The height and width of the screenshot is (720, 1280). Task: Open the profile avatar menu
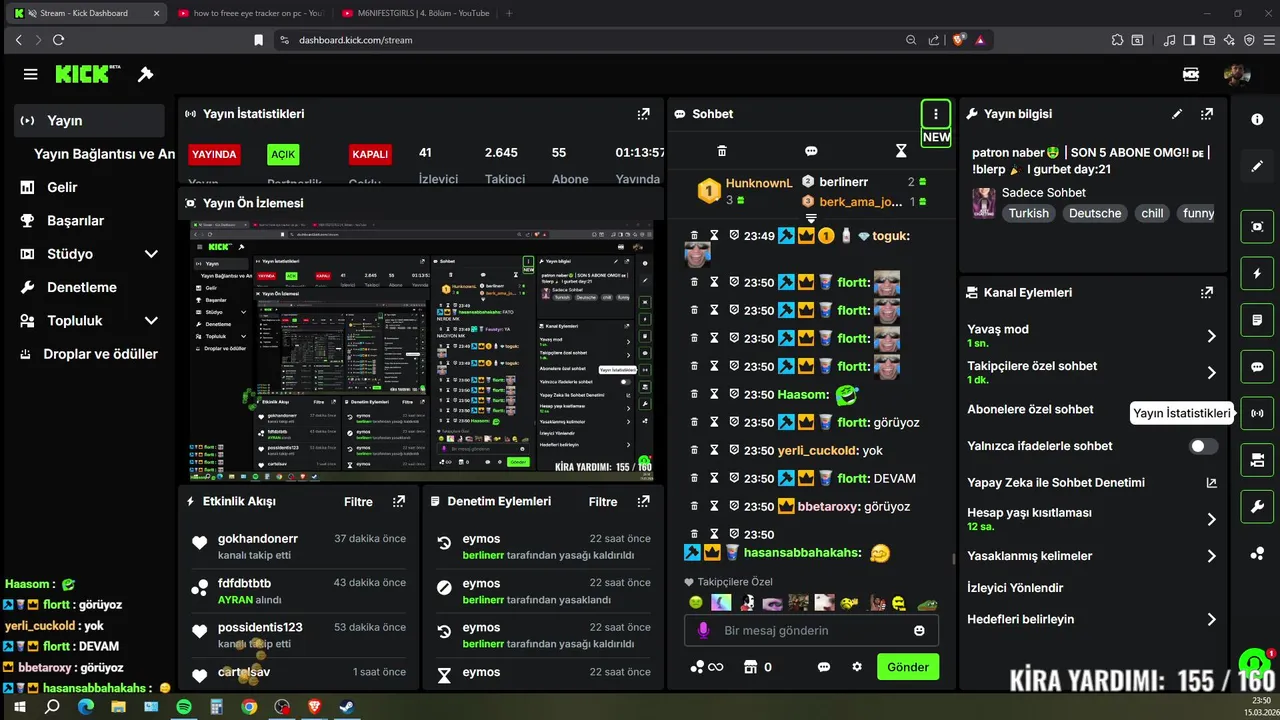(x=1237, y=74)
